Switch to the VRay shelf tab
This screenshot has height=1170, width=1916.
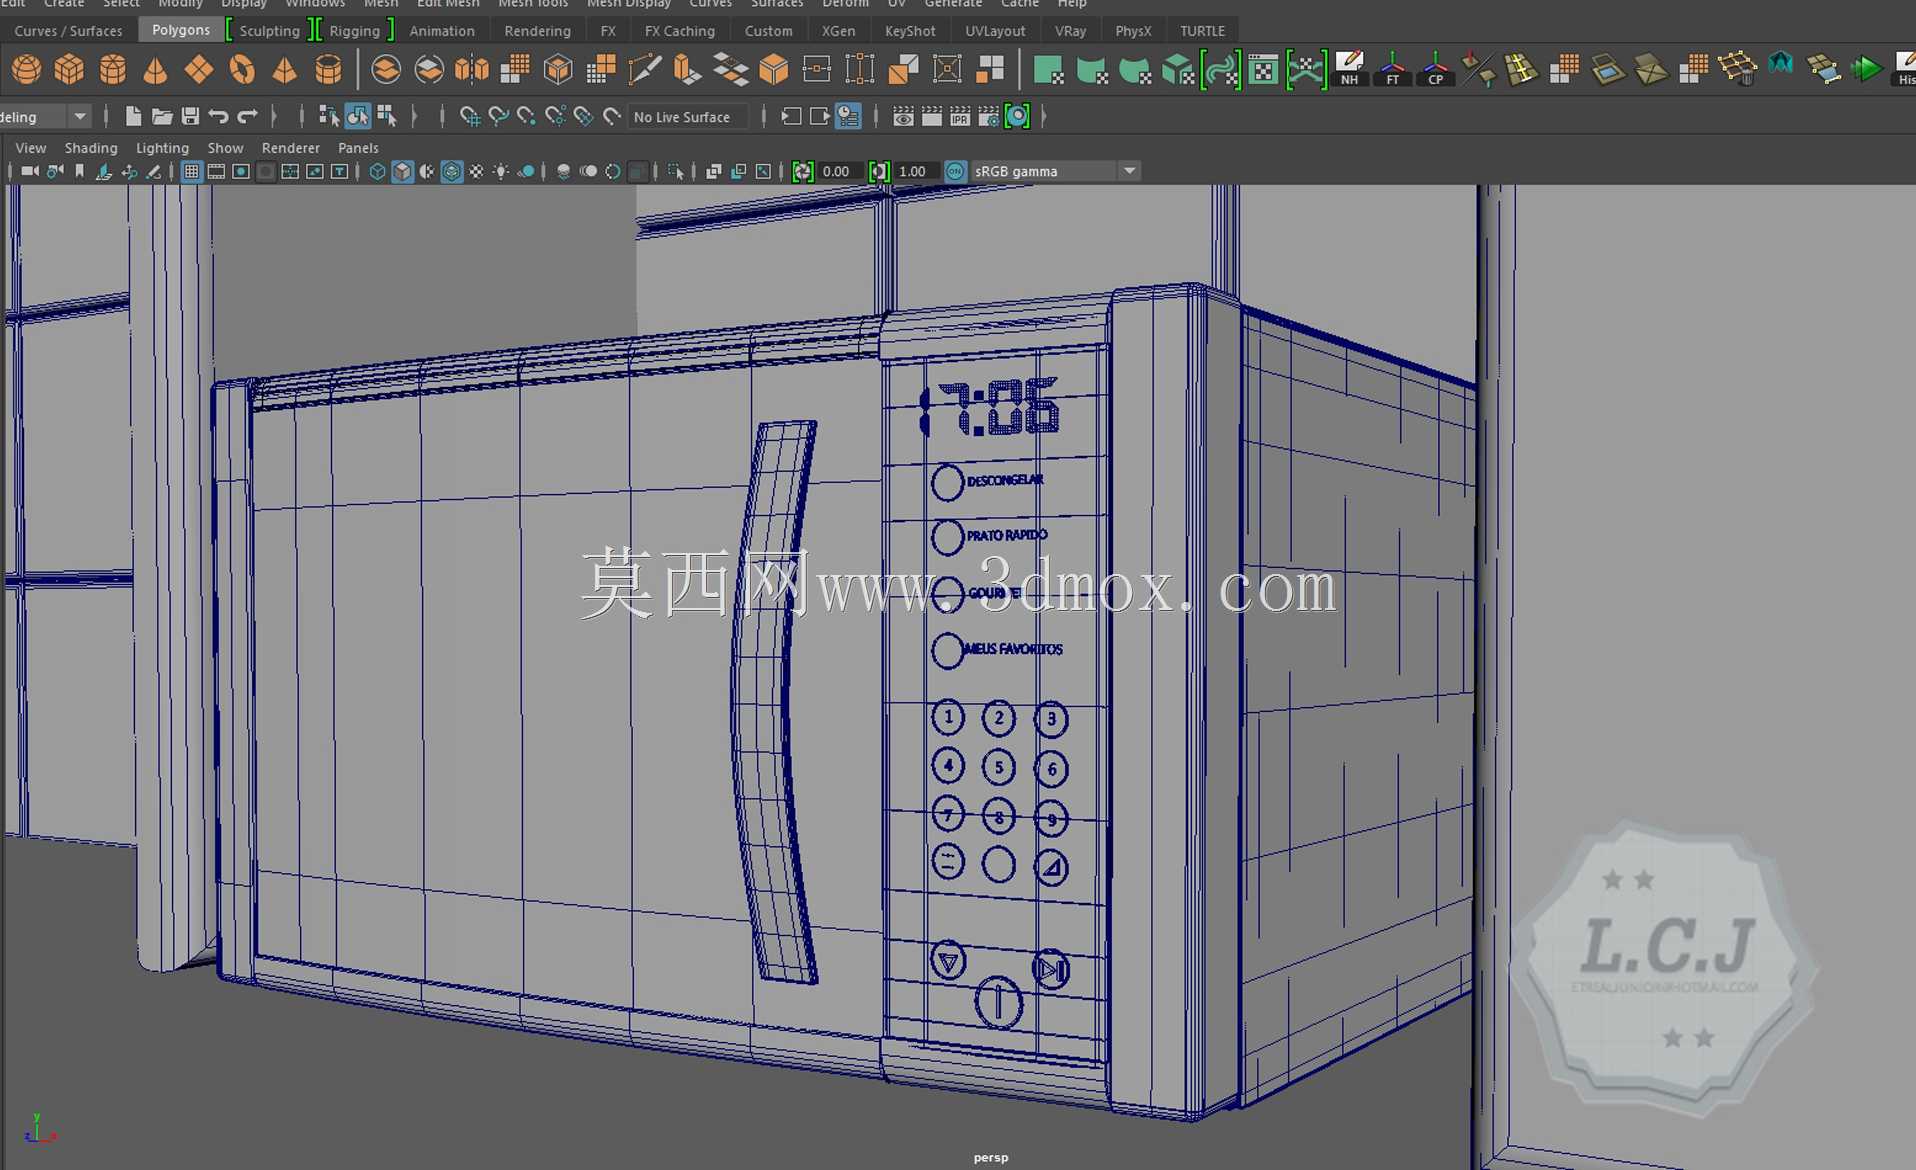point(1070,31)
